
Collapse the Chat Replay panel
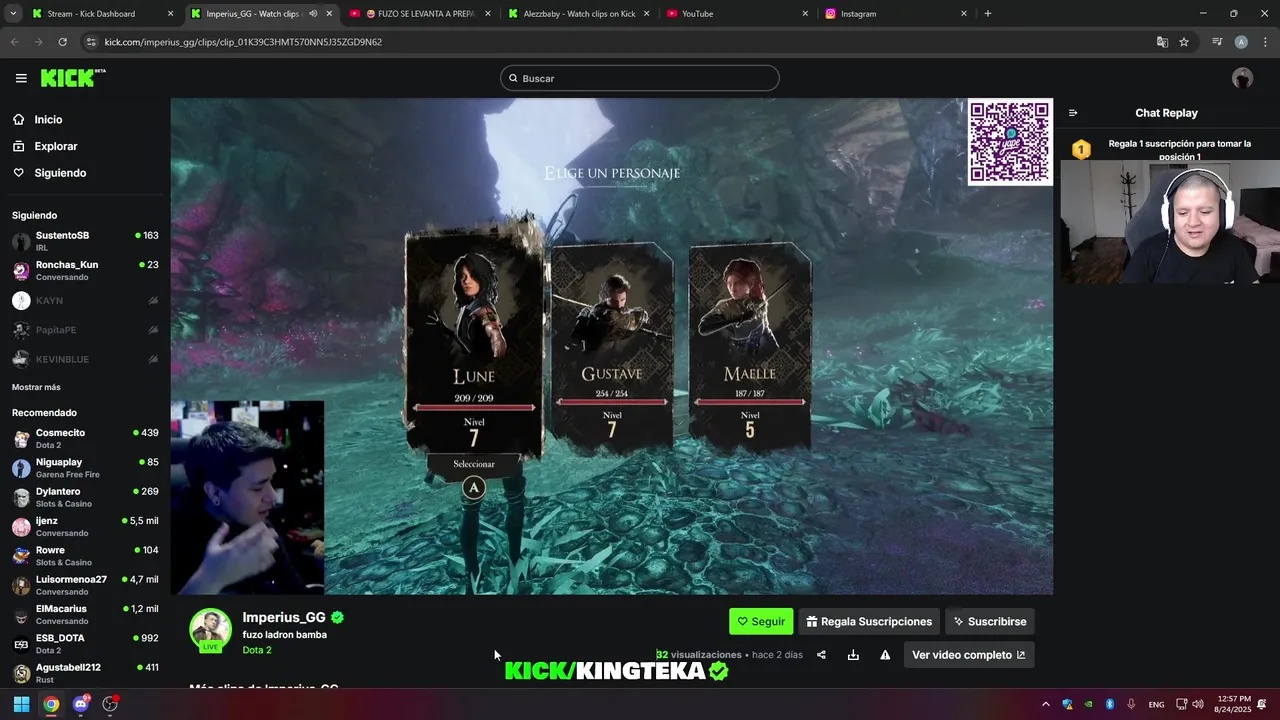tap(1073, 113)
